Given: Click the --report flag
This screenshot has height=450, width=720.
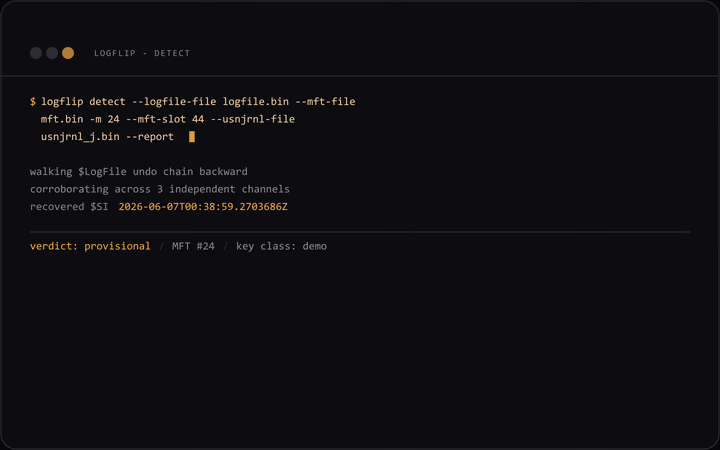Looking at the screenshot, I should 150,137.
